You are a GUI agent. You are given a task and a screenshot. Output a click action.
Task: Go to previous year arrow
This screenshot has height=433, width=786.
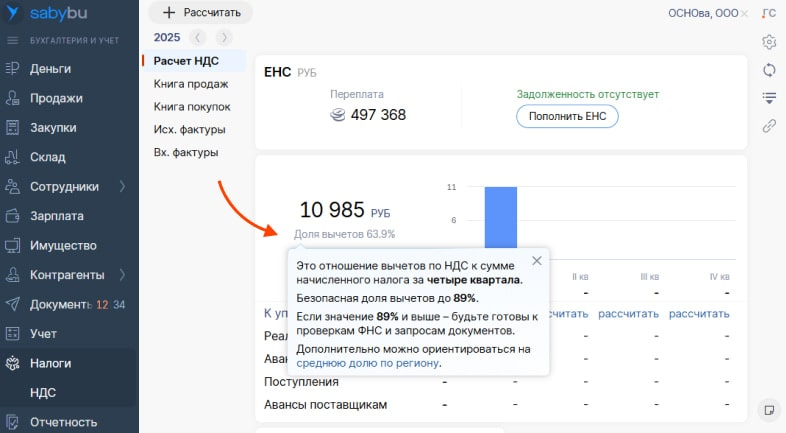198,38
